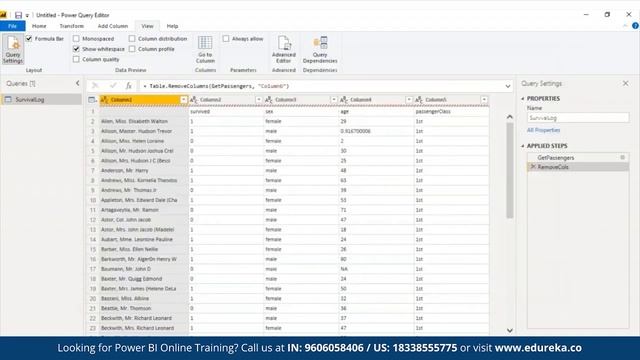
Task: Collapse the Queries pane
Action: pos(78,83)
